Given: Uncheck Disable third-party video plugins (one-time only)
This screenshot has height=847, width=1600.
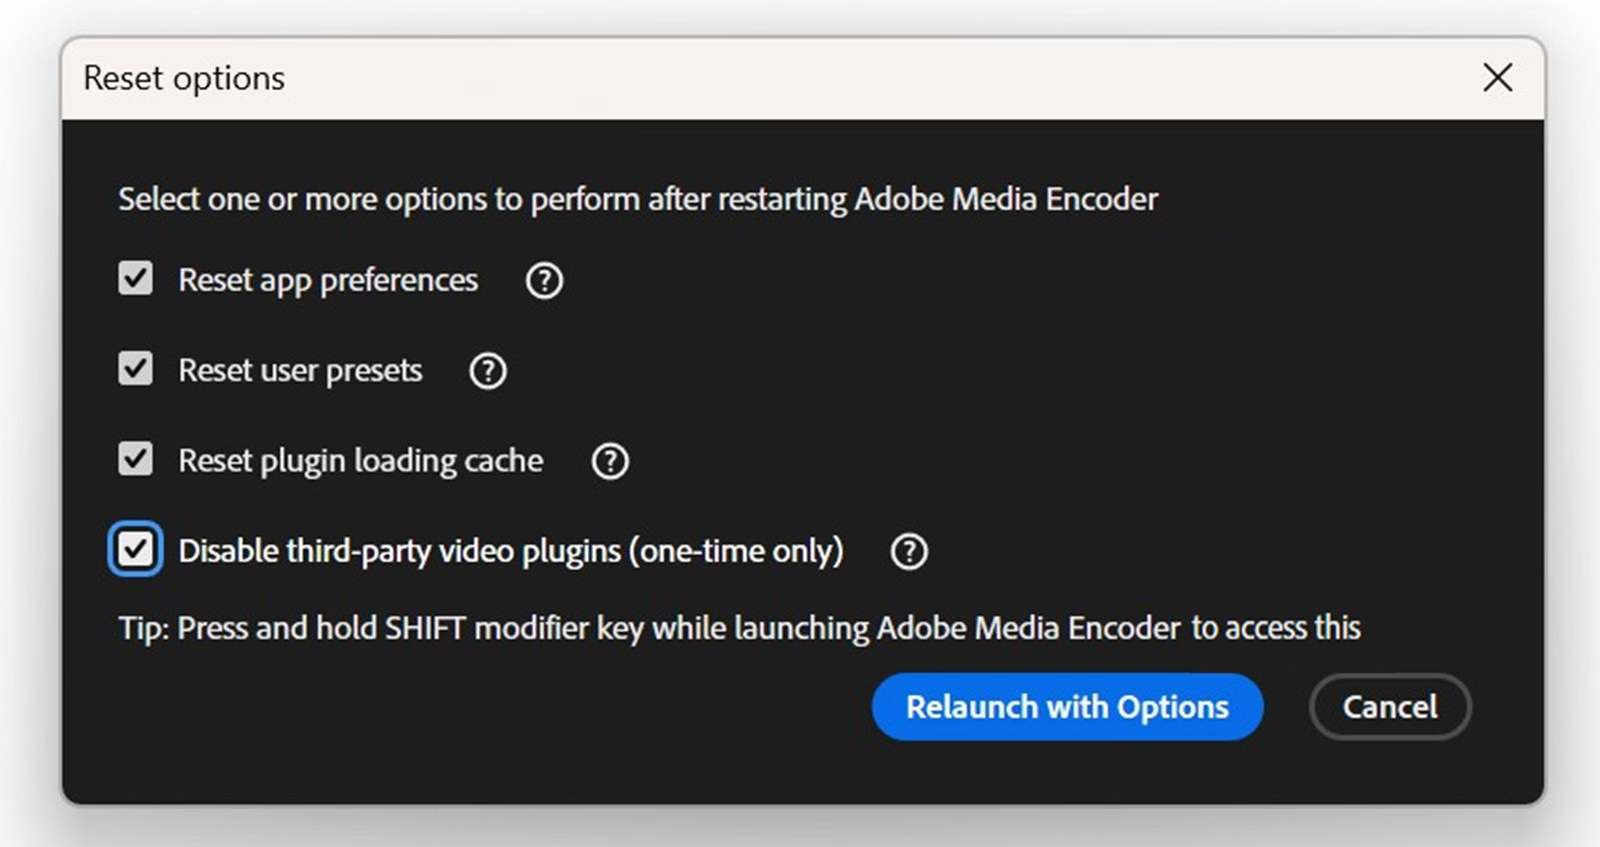Looking at the screenshot, I should pos(135,549).
